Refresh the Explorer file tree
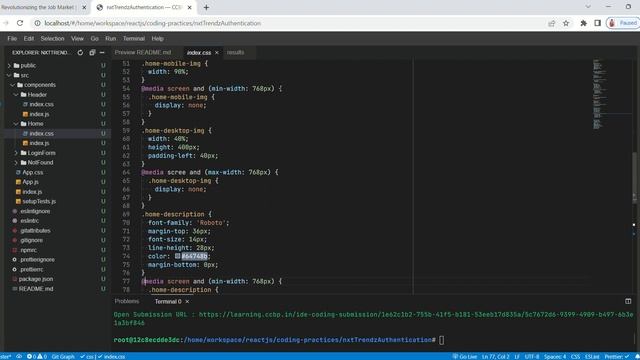This screenshot has height=360, width=640. coord(80,53)
